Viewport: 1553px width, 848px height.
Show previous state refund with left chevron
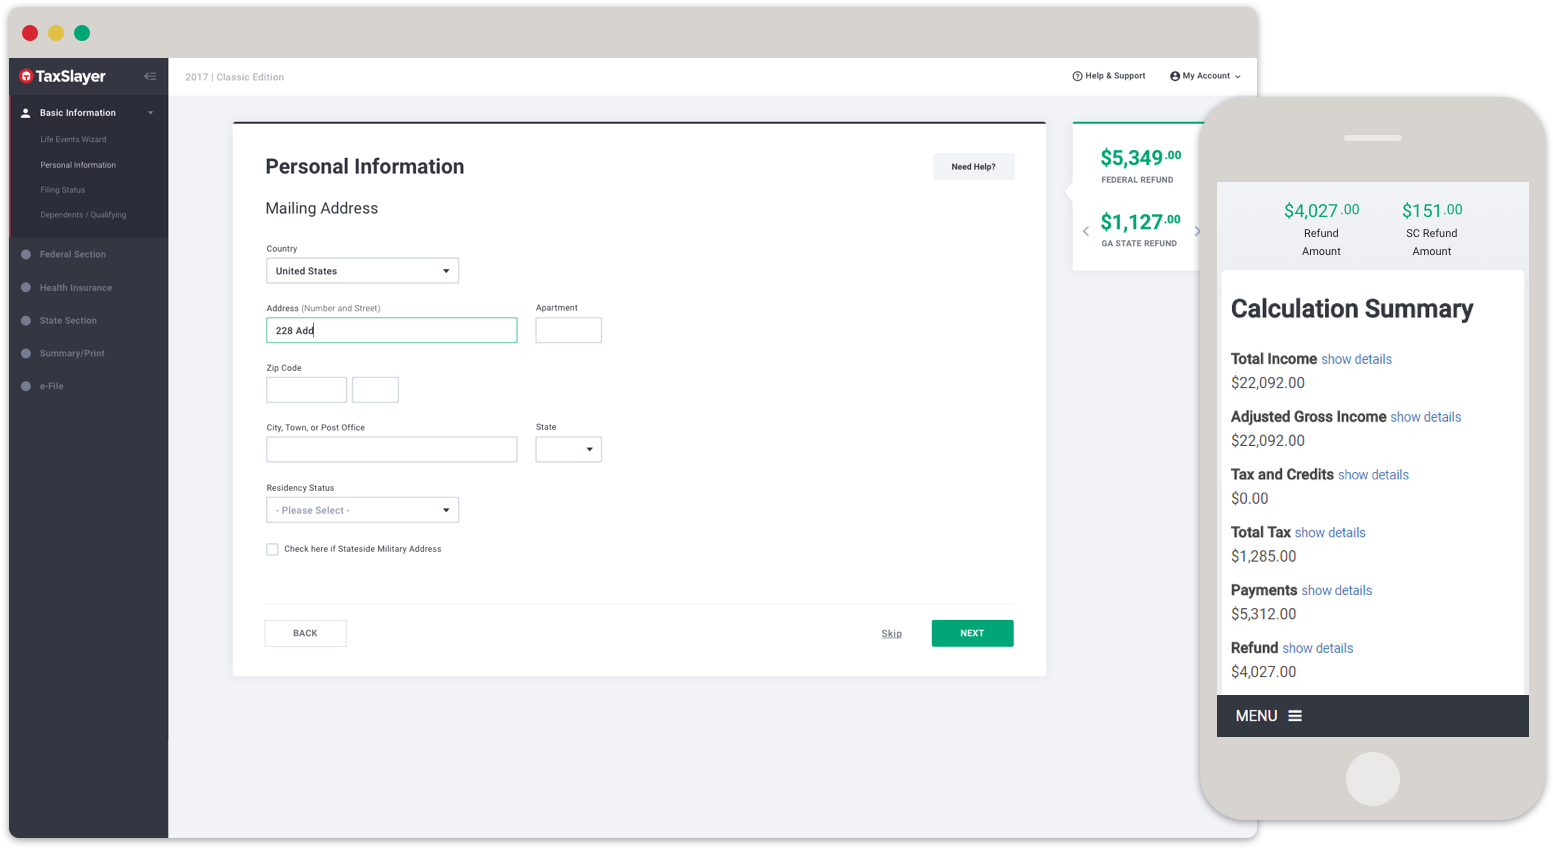pos(1086,231)
